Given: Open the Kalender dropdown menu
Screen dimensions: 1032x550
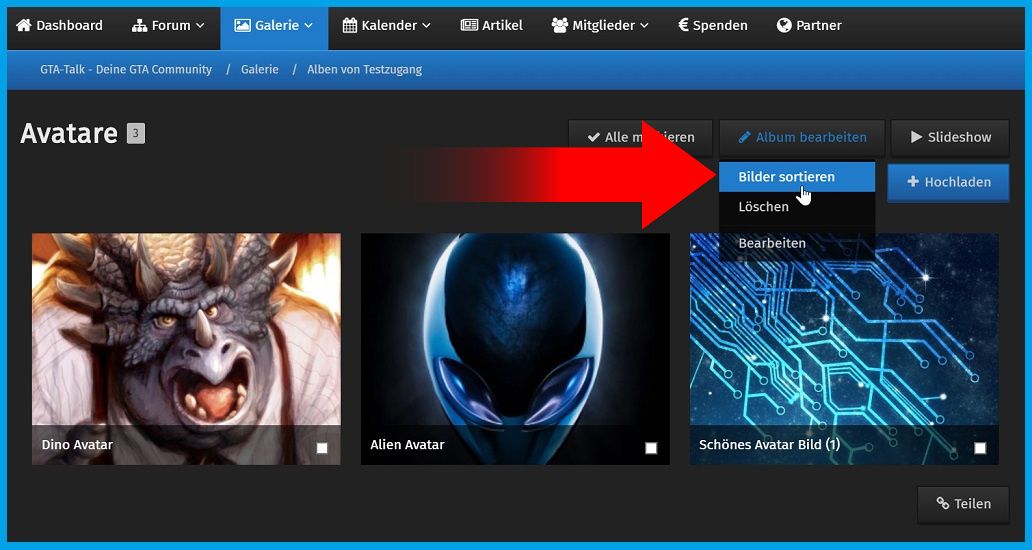Looking at the screenshot, I should click(386, 25).
